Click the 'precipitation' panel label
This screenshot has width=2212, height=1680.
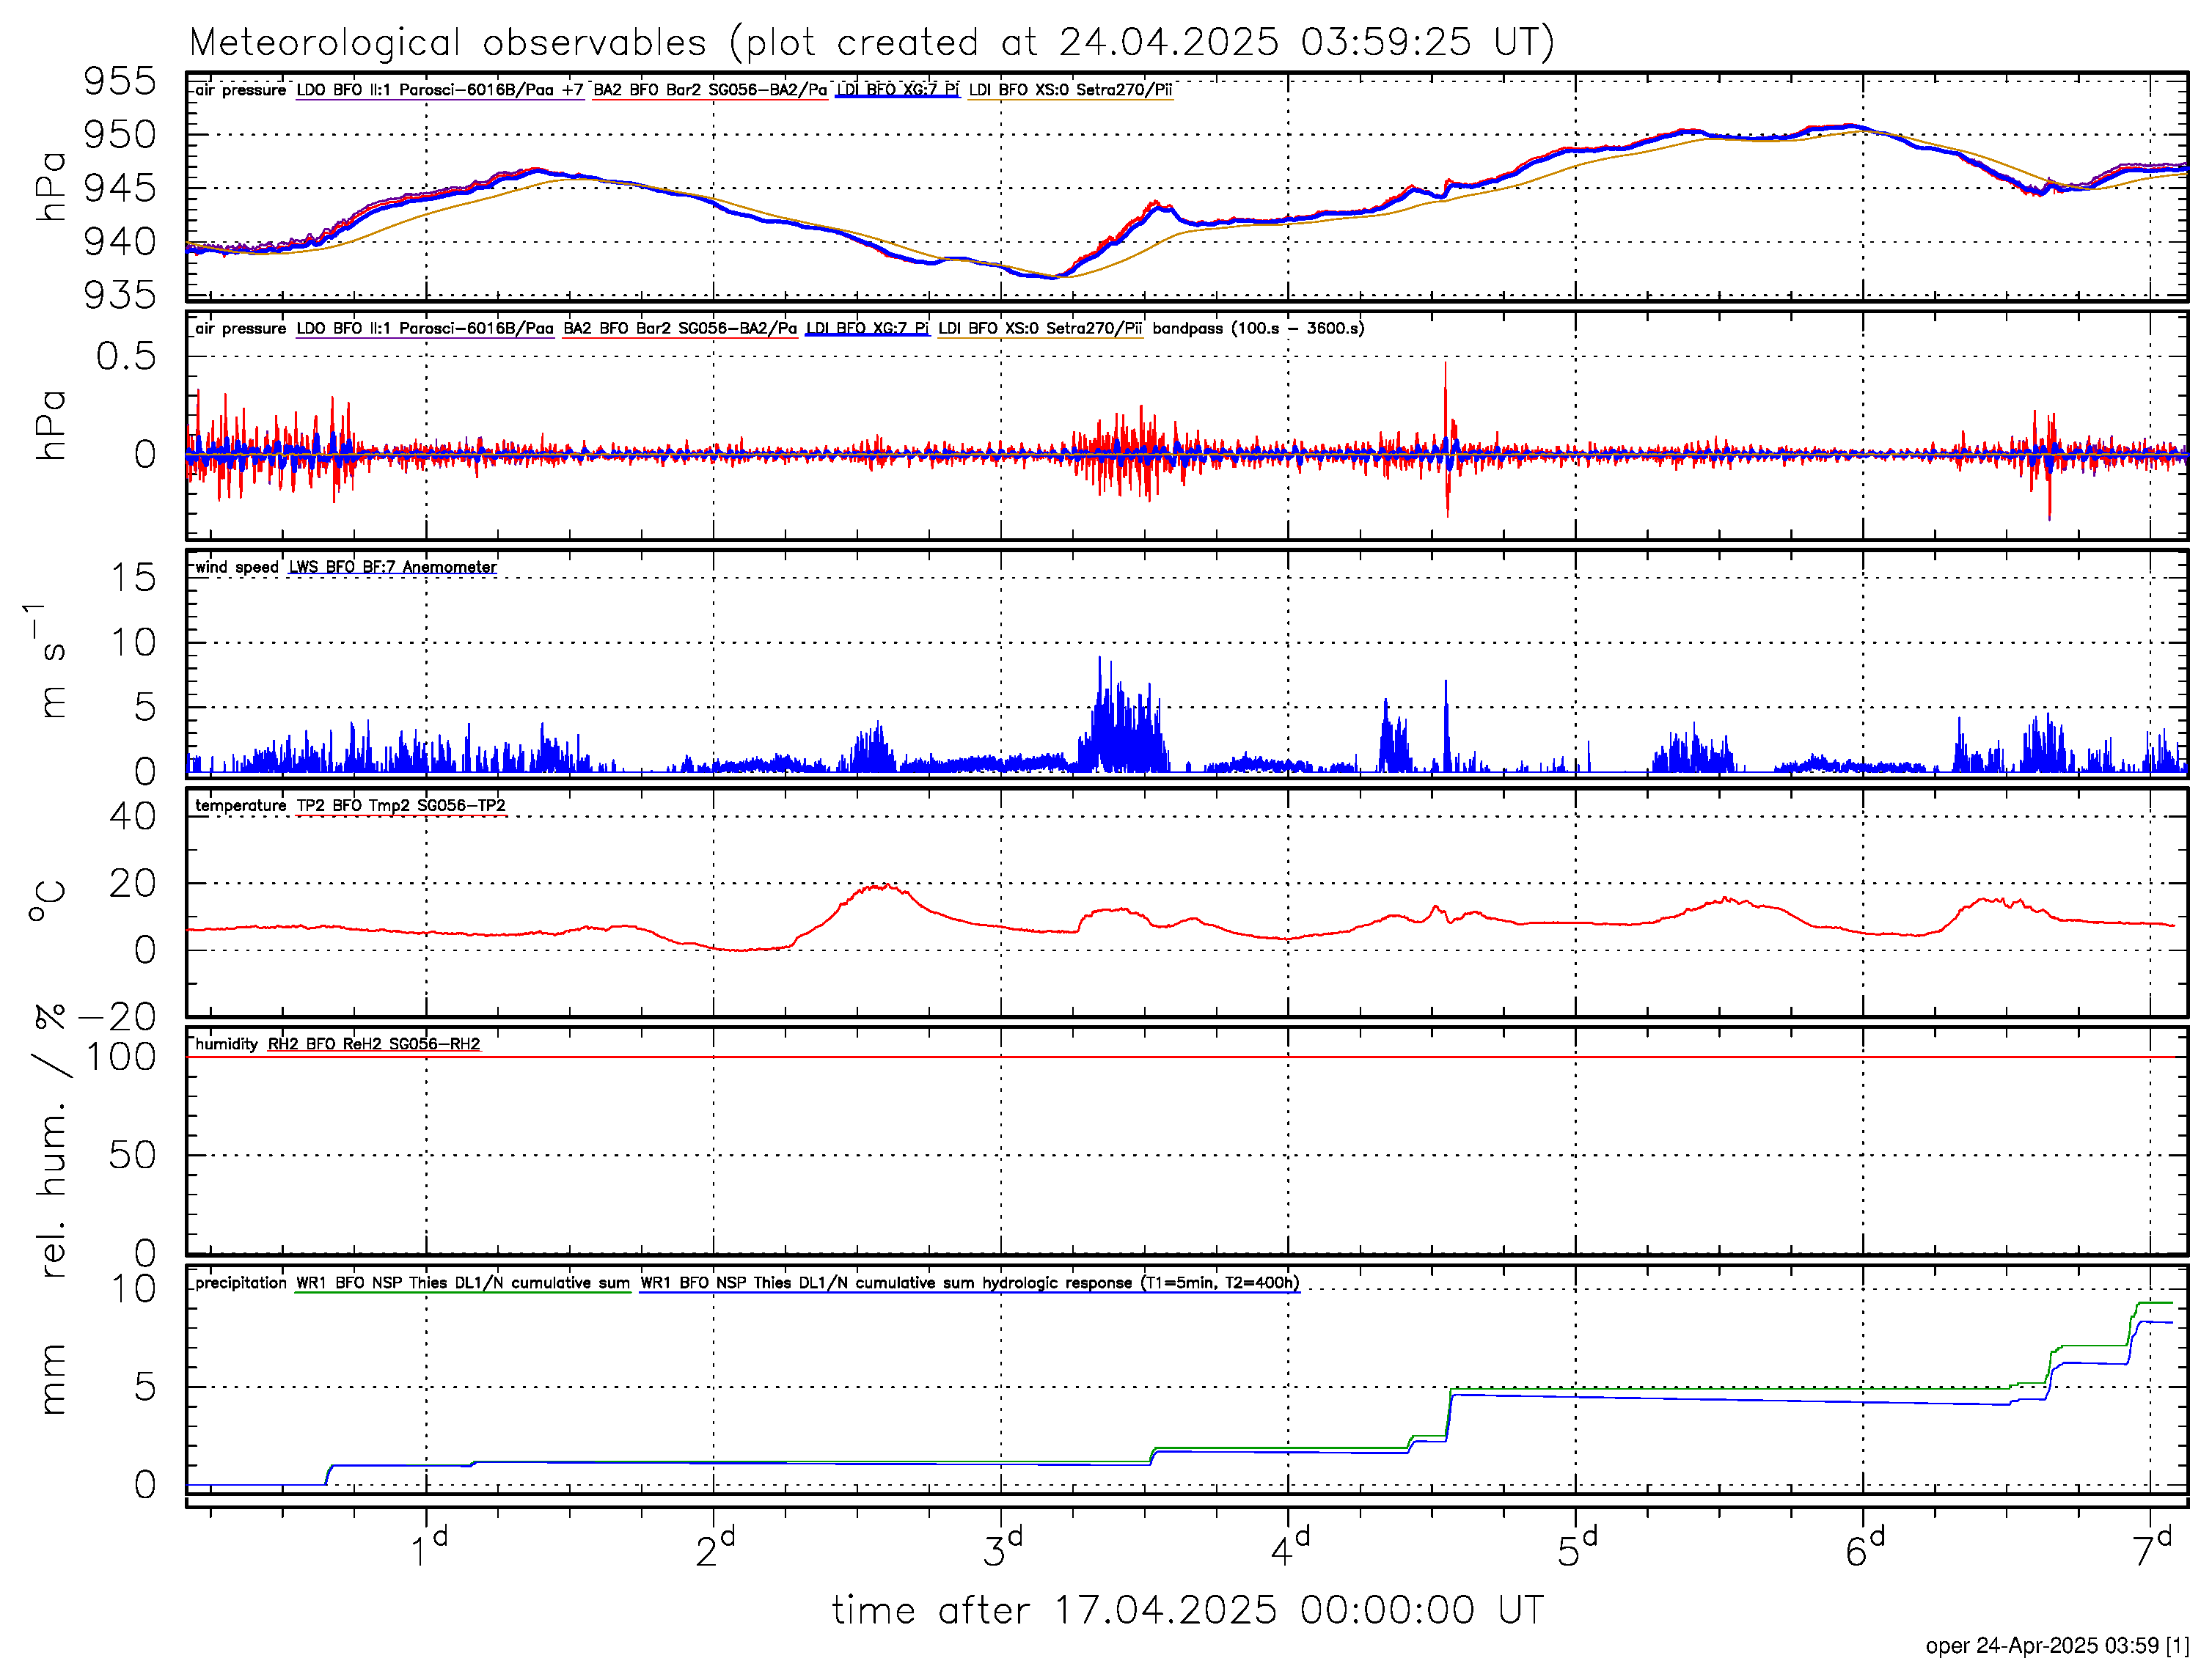(240, 1283)
